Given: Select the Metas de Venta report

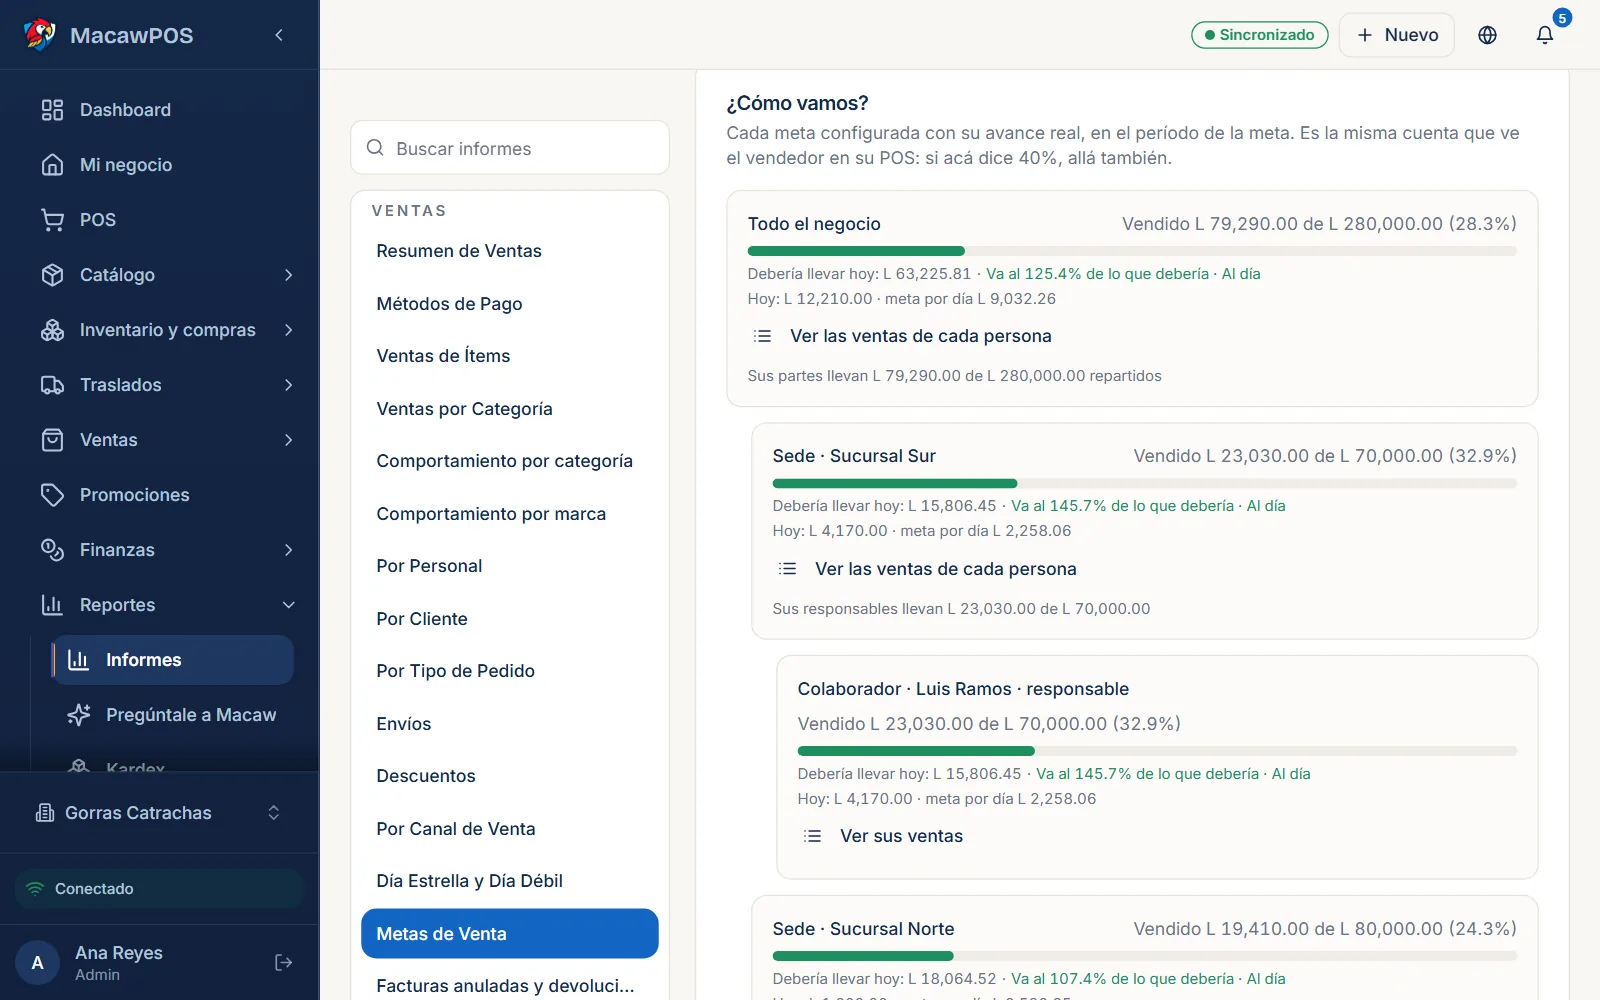Looking at the screenshot, I should click(510, 934).
